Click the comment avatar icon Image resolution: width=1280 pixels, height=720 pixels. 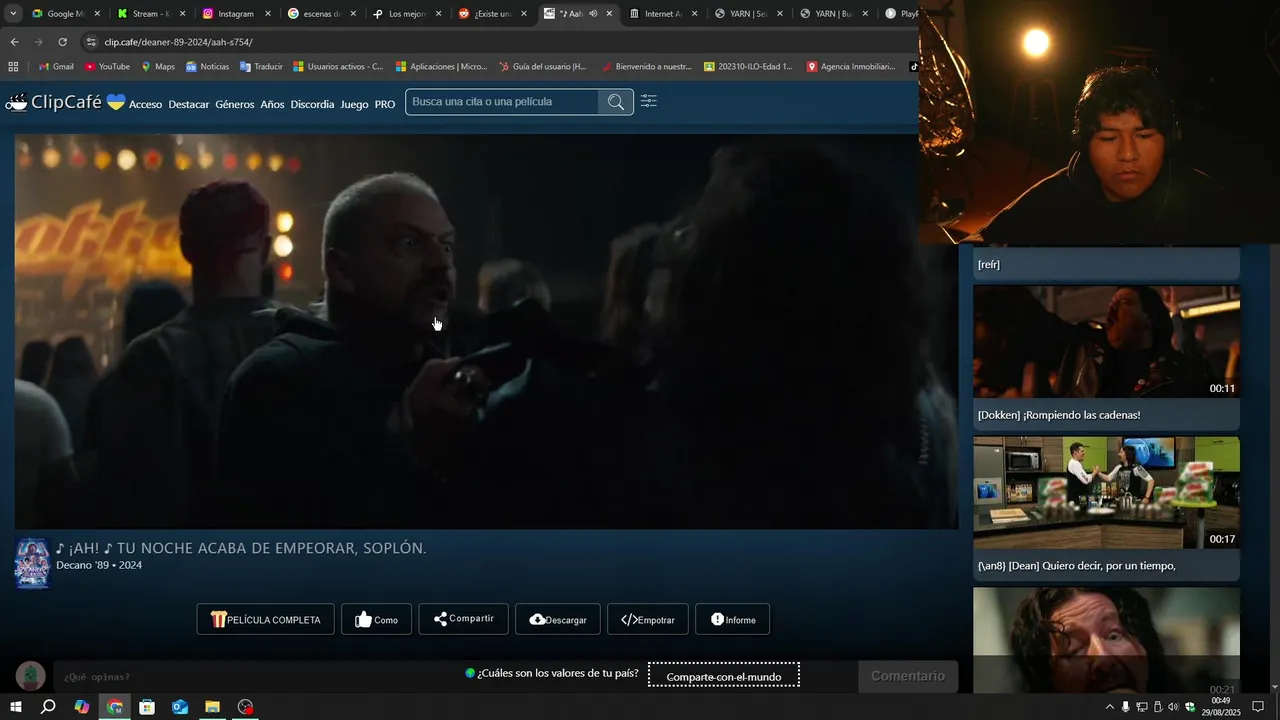(31, 677)
